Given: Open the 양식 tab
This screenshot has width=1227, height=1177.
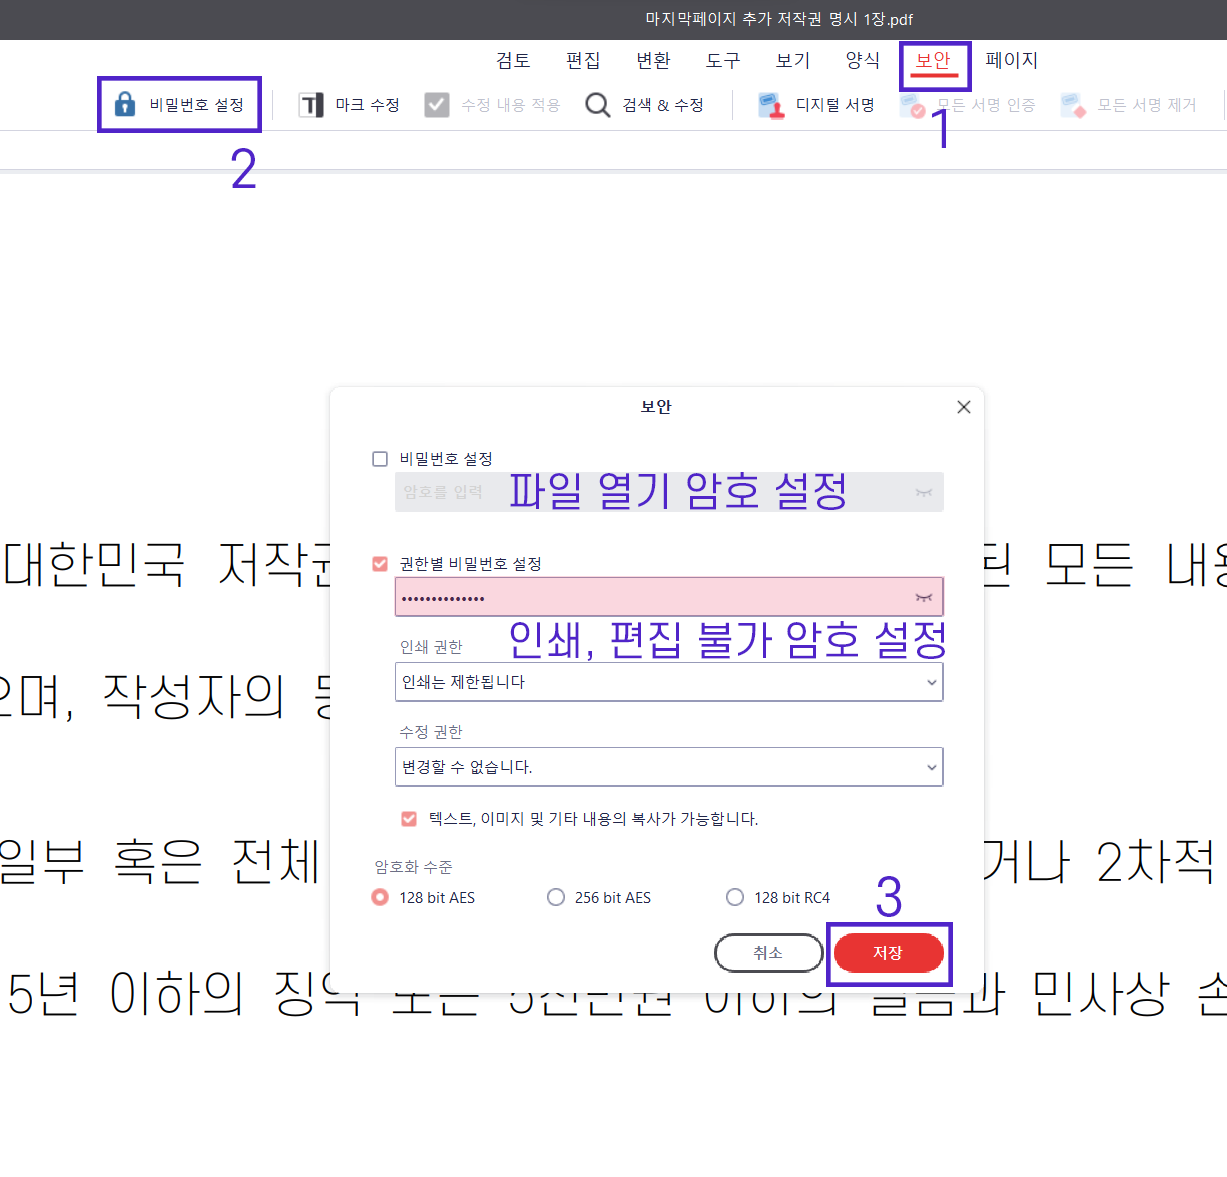Looking at the screenshot, I should [863, 60].
